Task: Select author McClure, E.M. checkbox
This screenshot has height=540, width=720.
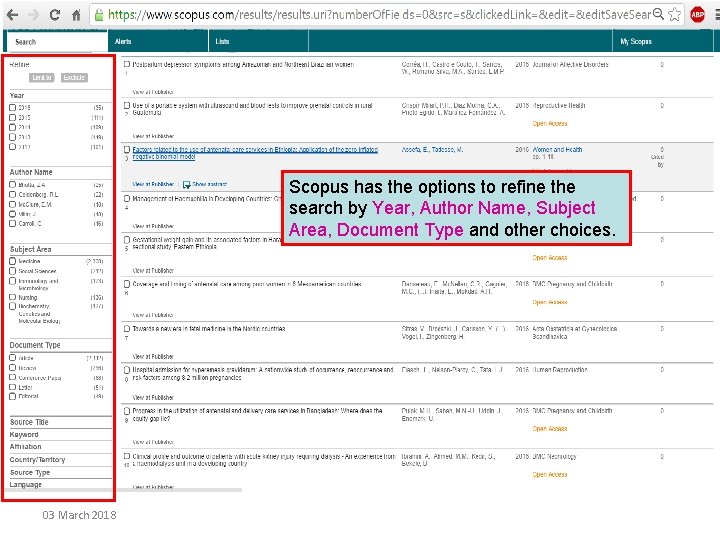Action: [13, 204]
